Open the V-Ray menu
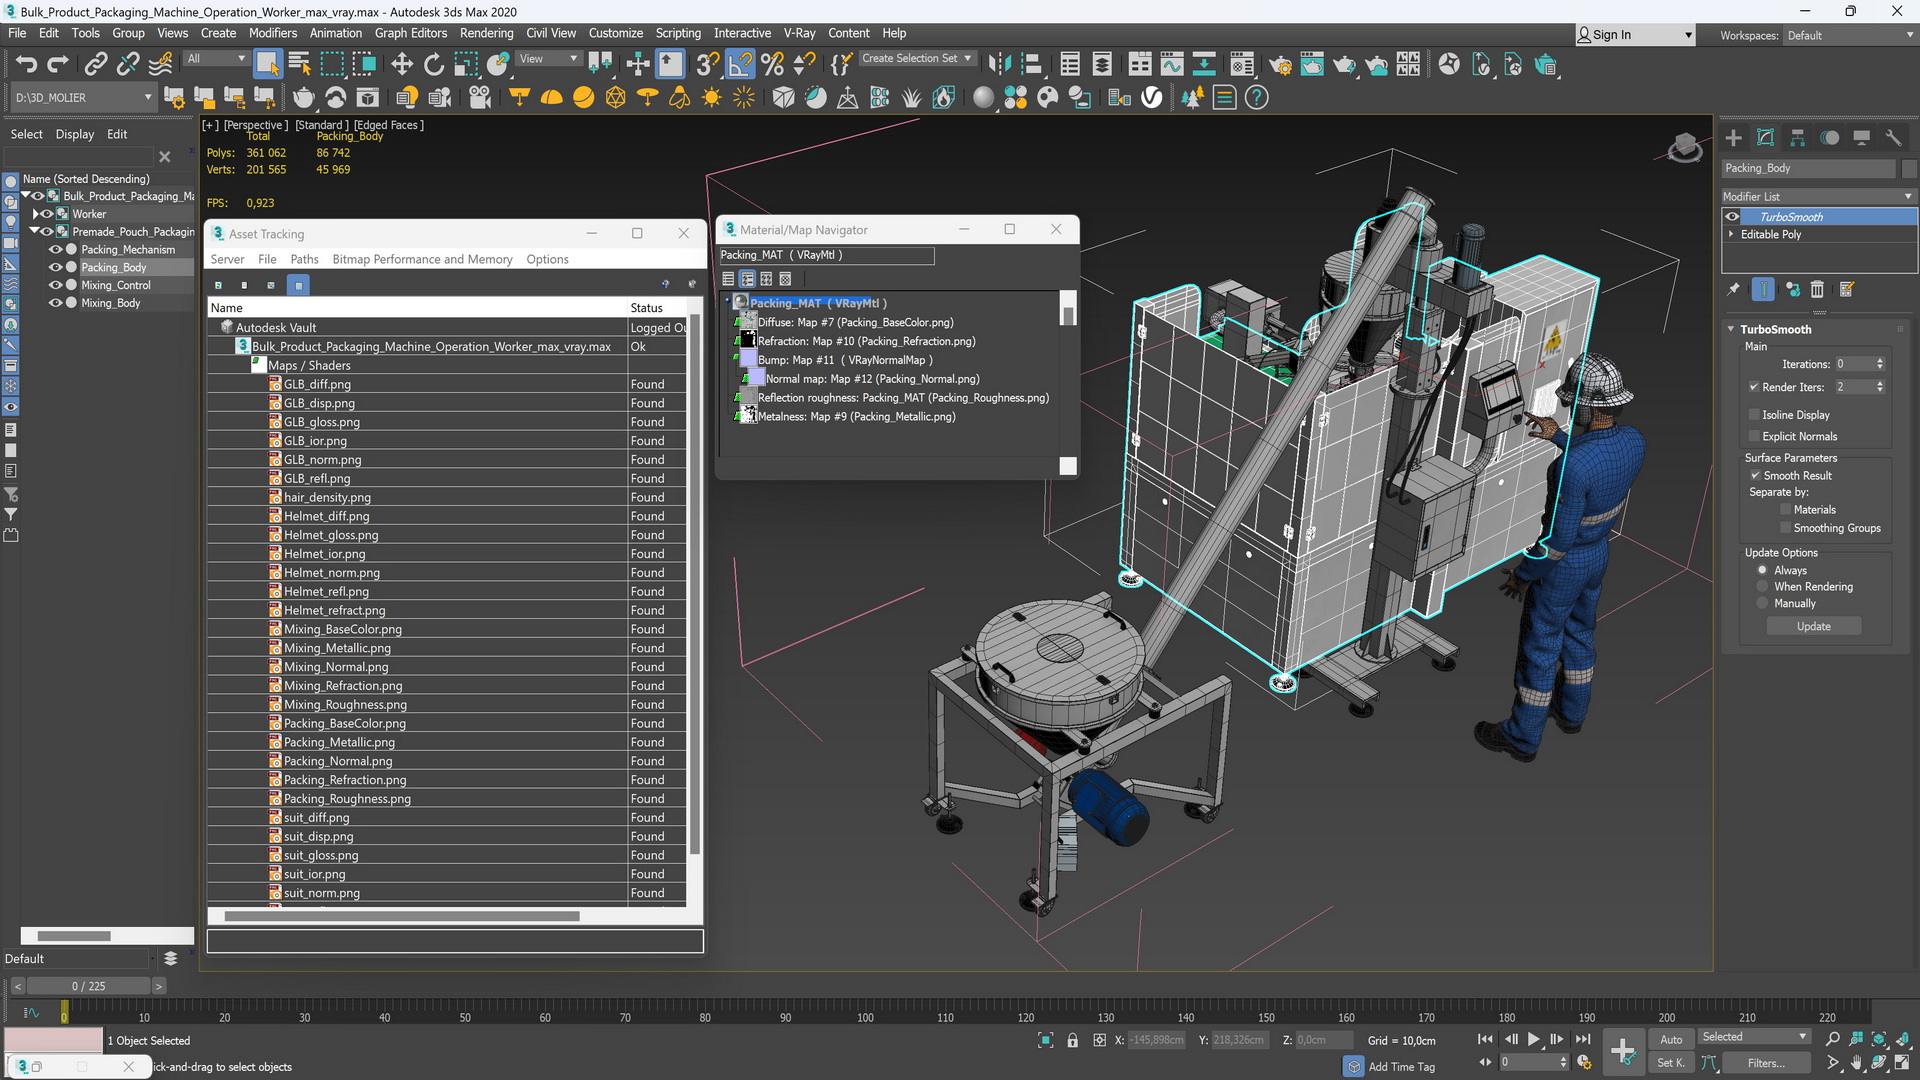The height and width of the screenshot is (1080, 1920). pos(799,33)
